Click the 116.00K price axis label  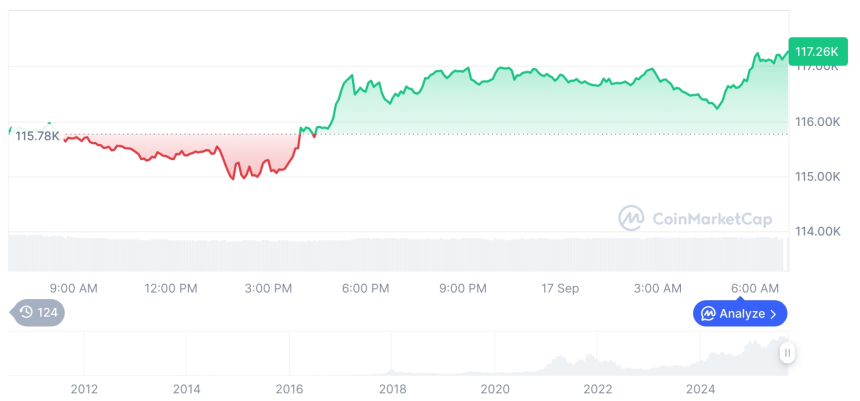[817, 122]
